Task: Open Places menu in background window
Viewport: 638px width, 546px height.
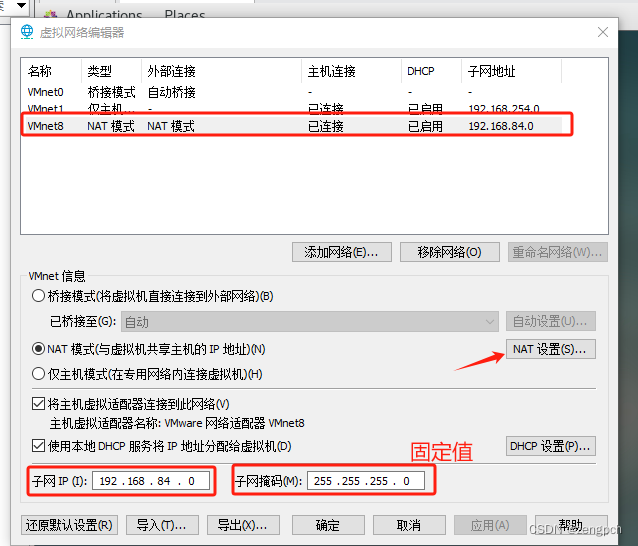Action: (185, 14)
